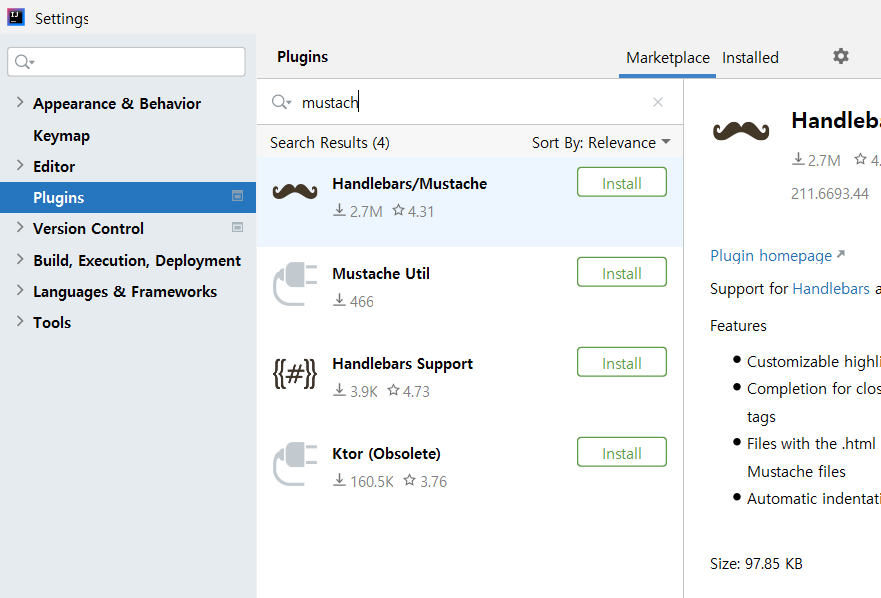Select the Mustache Util plugin title

[x=381, y=274]
